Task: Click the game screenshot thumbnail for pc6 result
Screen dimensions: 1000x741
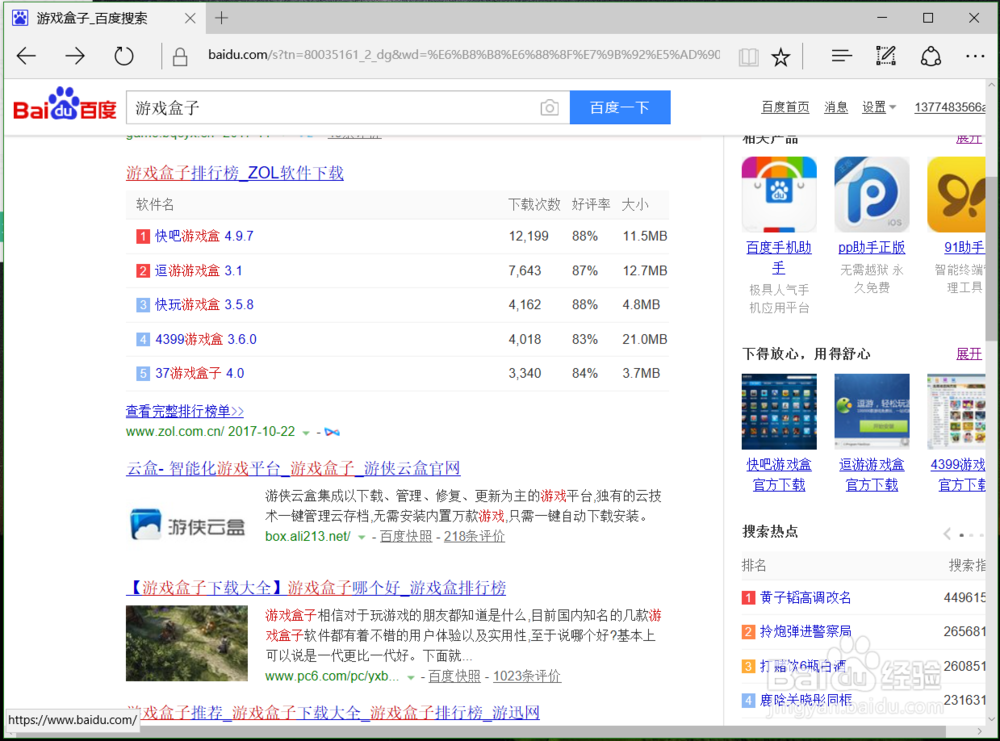Action: 187,643
